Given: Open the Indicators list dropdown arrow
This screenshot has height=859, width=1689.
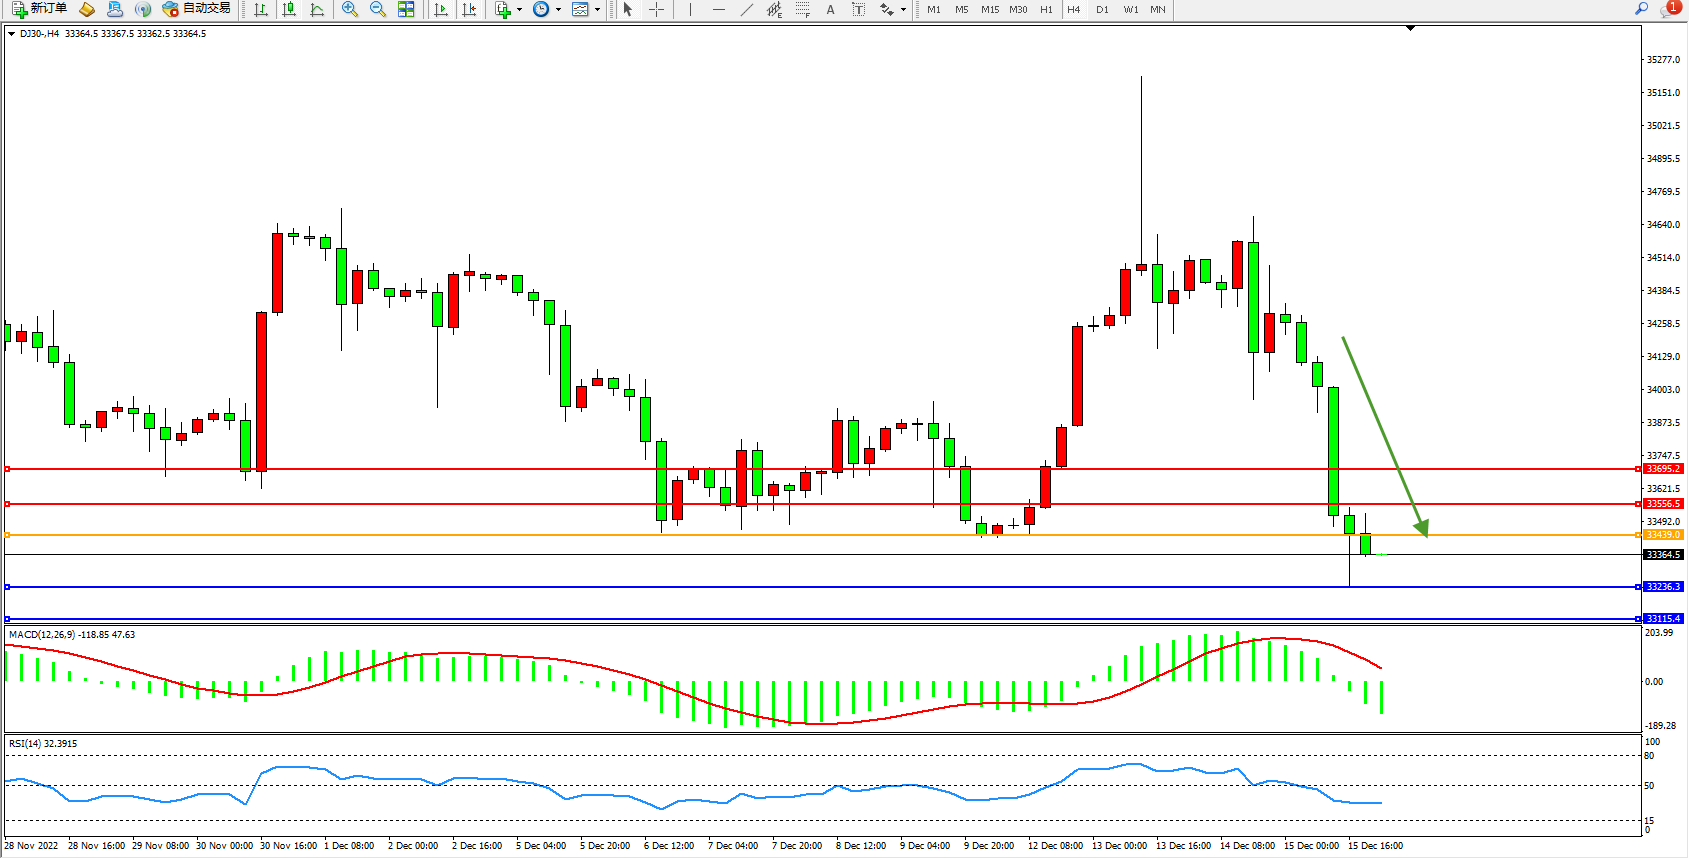Looking at the screenshot, I should [519, 10].
